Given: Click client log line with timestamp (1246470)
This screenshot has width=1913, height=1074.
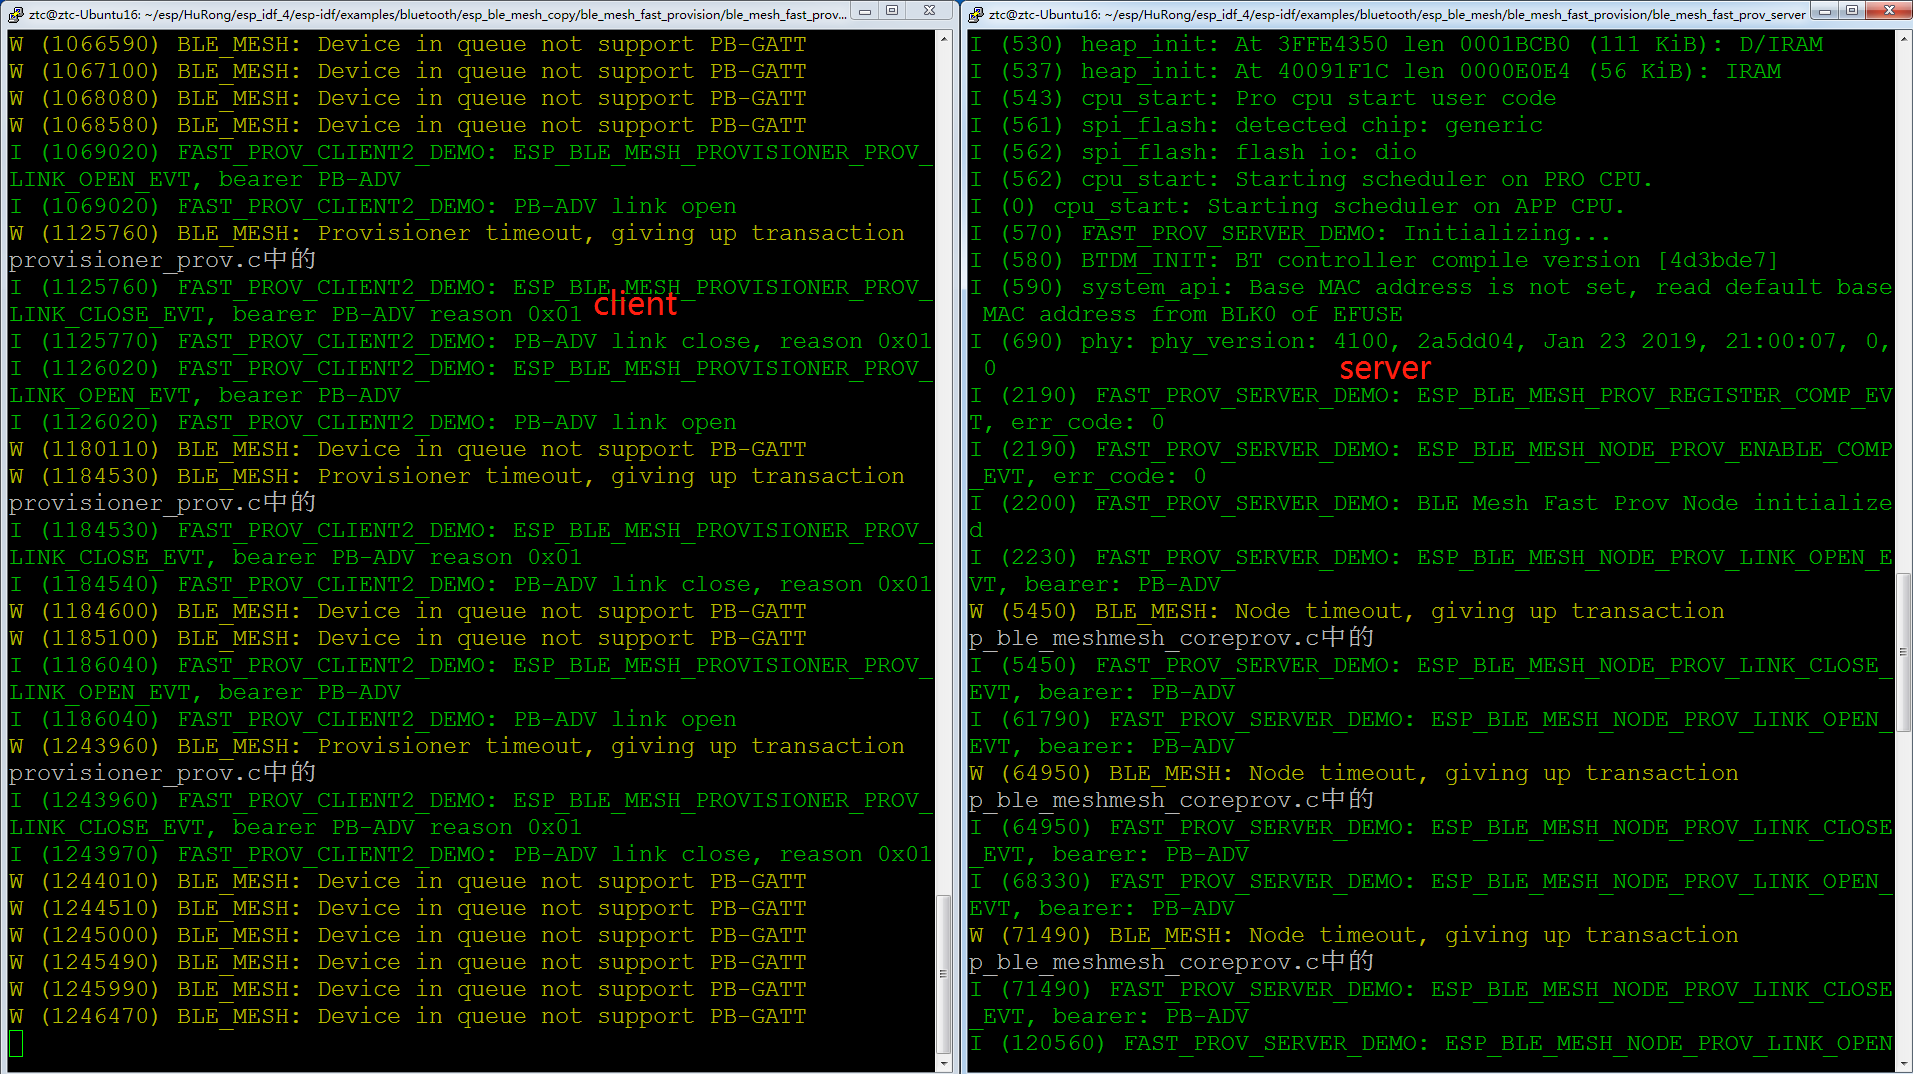Looking at the screenshot, I should coord(408,1017).
